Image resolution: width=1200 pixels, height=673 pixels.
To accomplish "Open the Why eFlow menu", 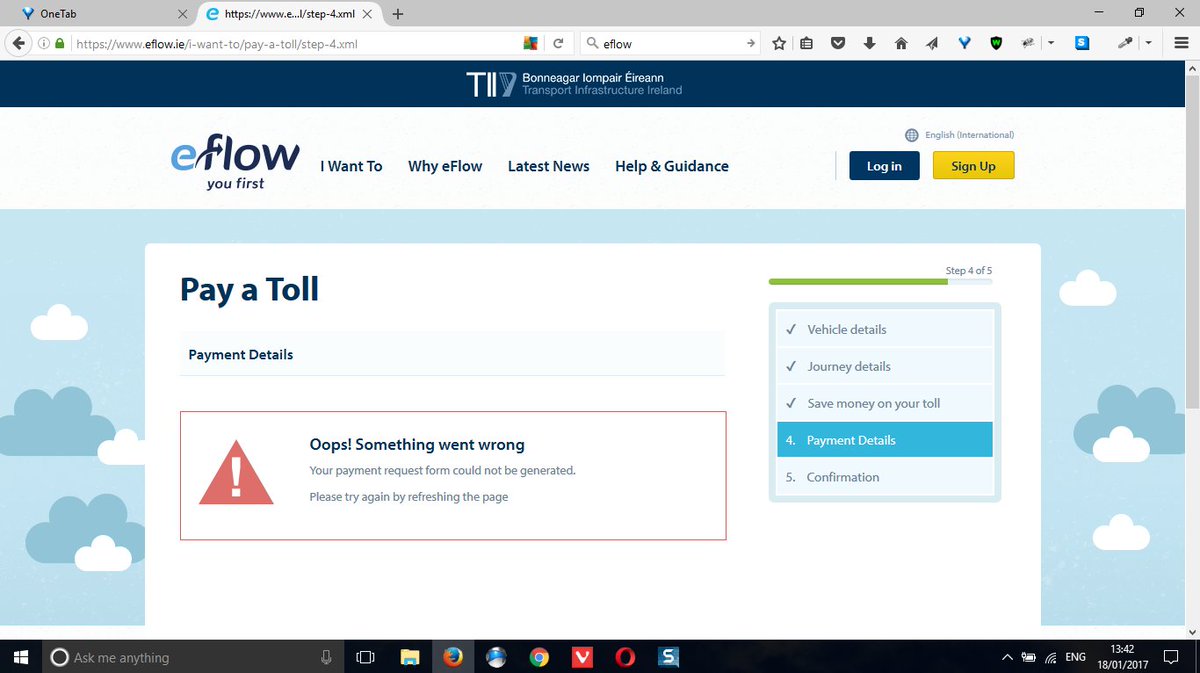I will click(x=445, y=166).
